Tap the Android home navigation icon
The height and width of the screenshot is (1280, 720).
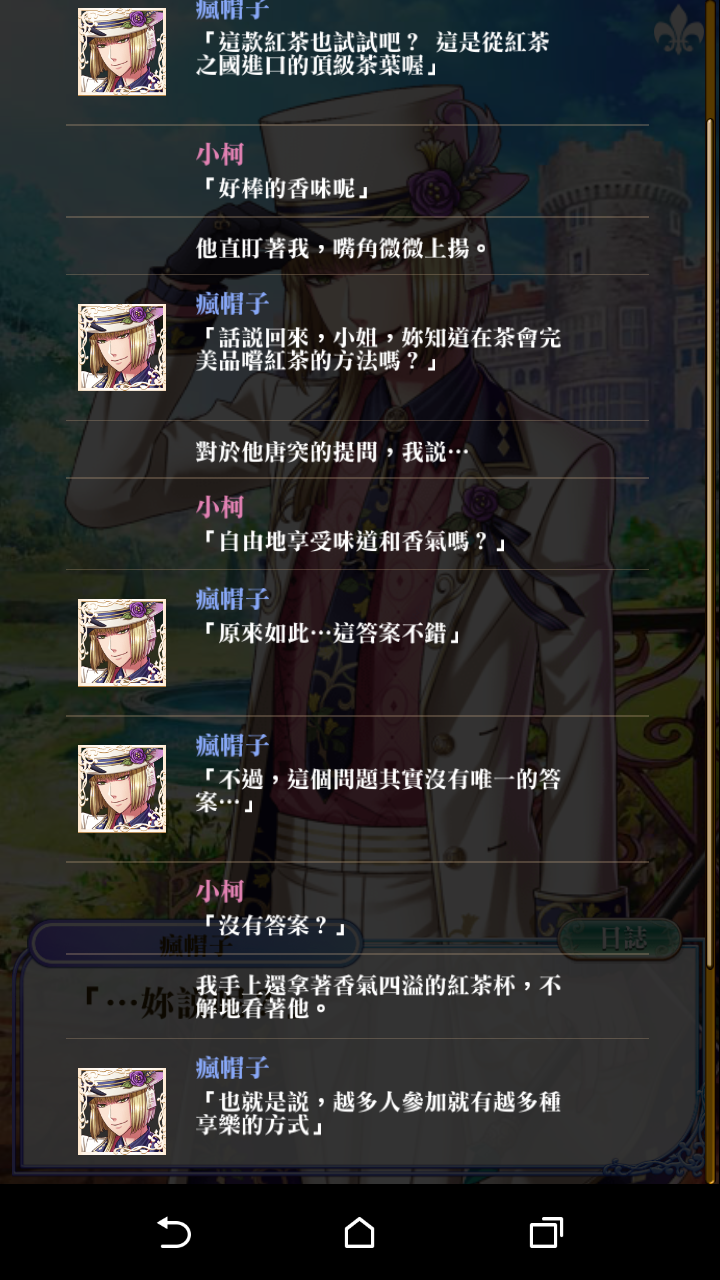pos(359,1233)
